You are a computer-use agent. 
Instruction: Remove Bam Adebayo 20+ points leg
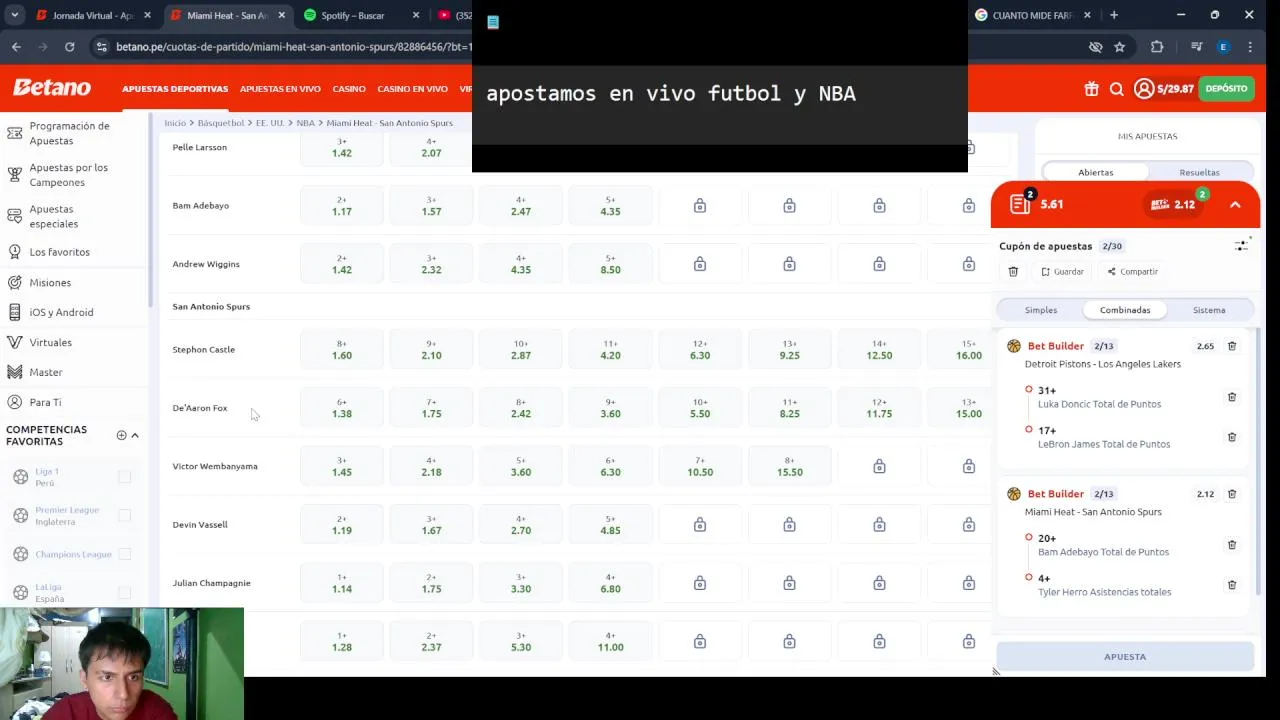tap(1232, 545)
